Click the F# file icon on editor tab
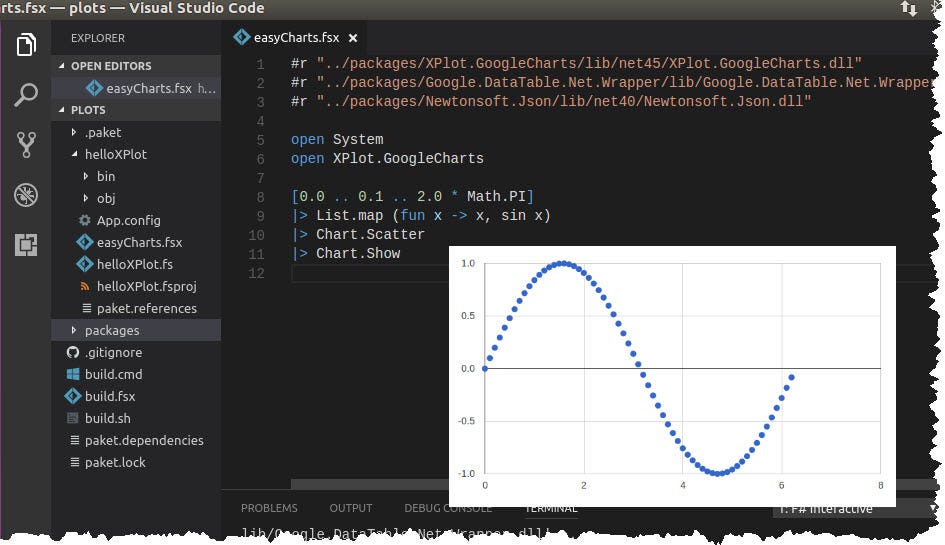This screenshot has width=945, height=545. click(x=242, y=37)
